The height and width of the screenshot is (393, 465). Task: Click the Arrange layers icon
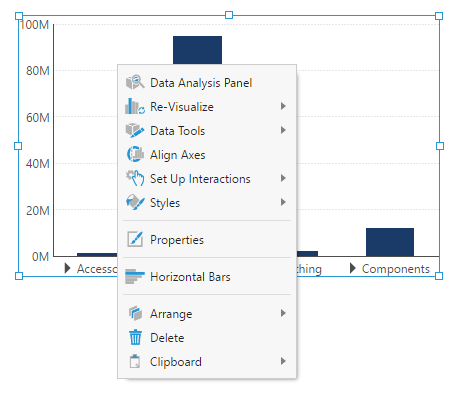pos(135,313)
